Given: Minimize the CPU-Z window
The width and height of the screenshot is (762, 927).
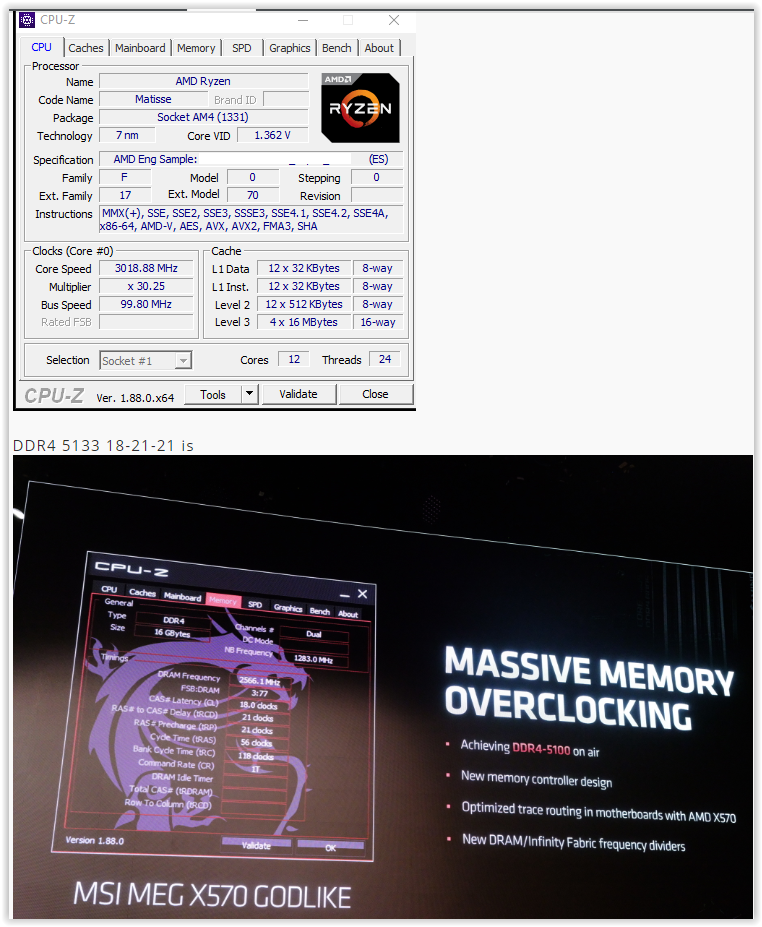Looking at the screenshot, I should coord(303,20).
